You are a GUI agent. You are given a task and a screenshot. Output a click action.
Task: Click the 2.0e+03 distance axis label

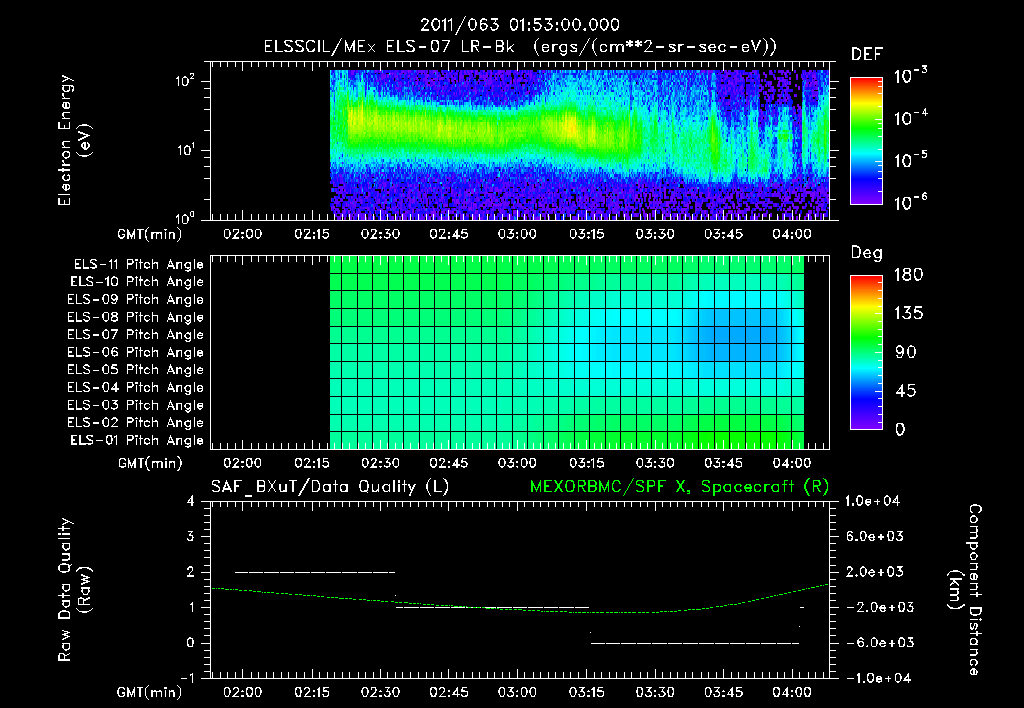[875, 572]
